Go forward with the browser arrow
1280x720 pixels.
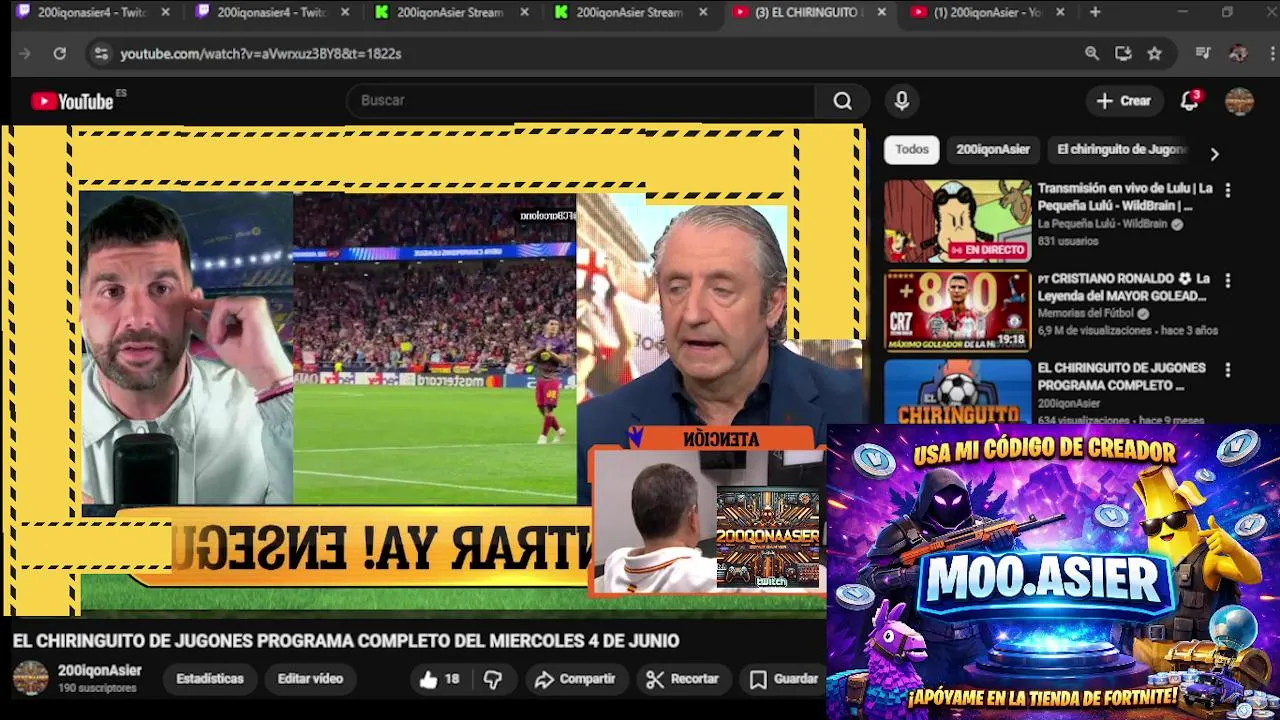coord(25,53)
